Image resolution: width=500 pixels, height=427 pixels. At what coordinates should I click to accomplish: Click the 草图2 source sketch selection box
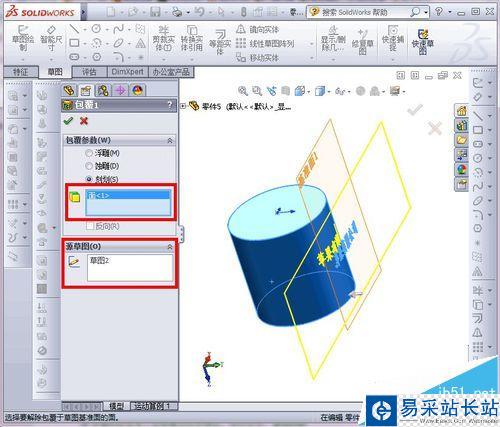point(130,268)
